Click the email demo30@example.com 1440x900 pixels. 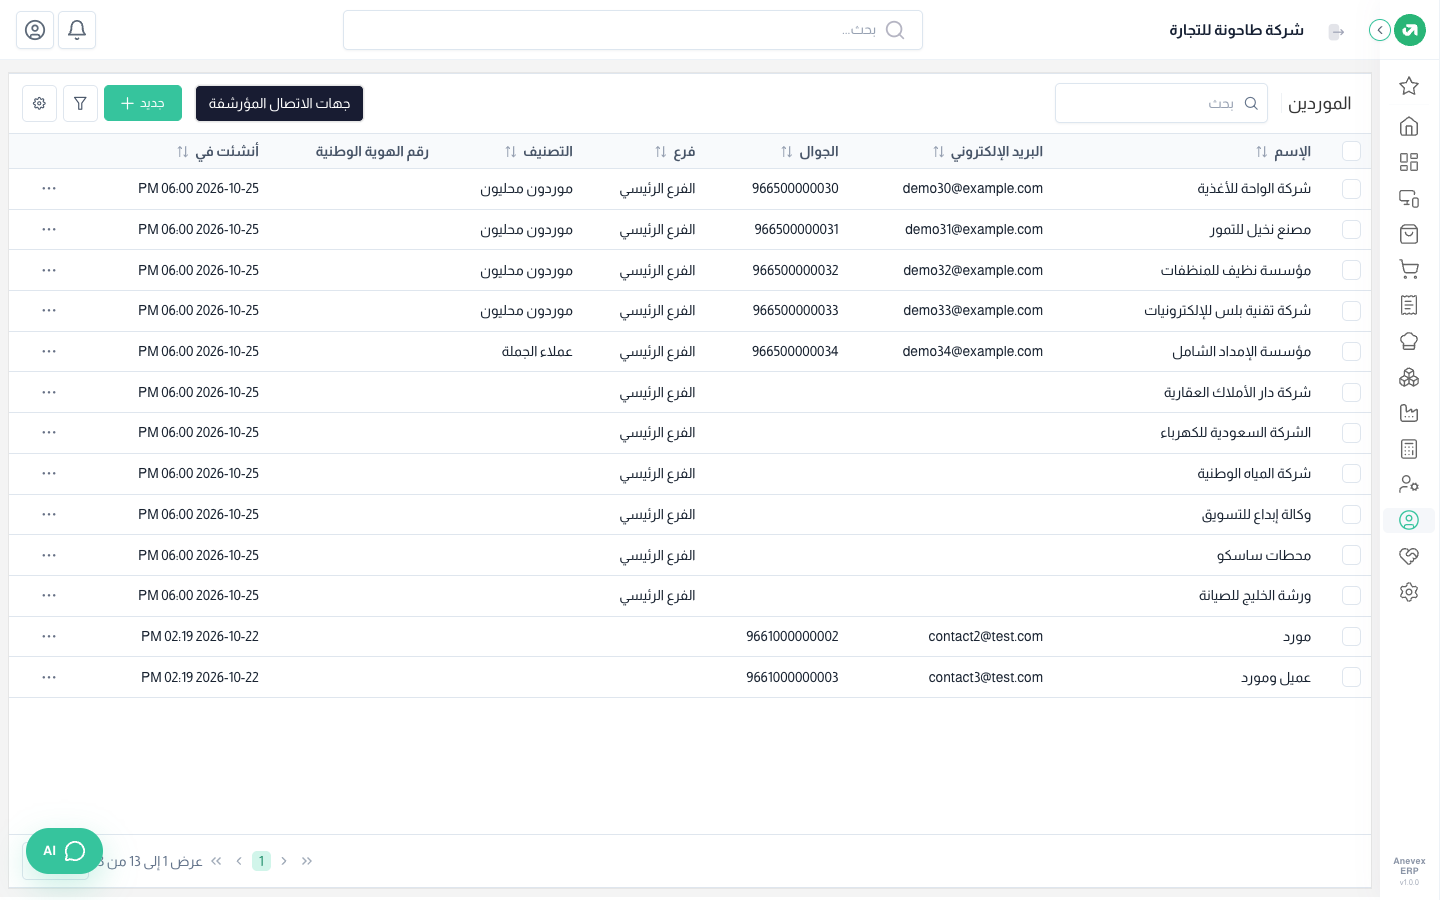click(972, 188)
